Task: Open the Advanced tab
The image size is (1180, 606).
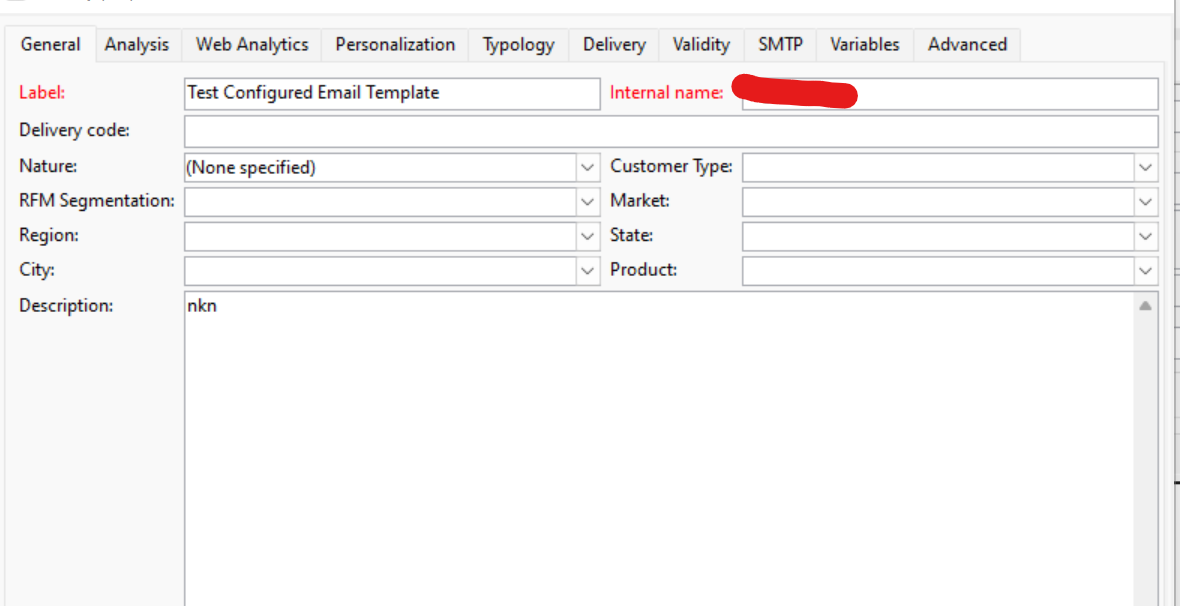Action: click(967, 45)
